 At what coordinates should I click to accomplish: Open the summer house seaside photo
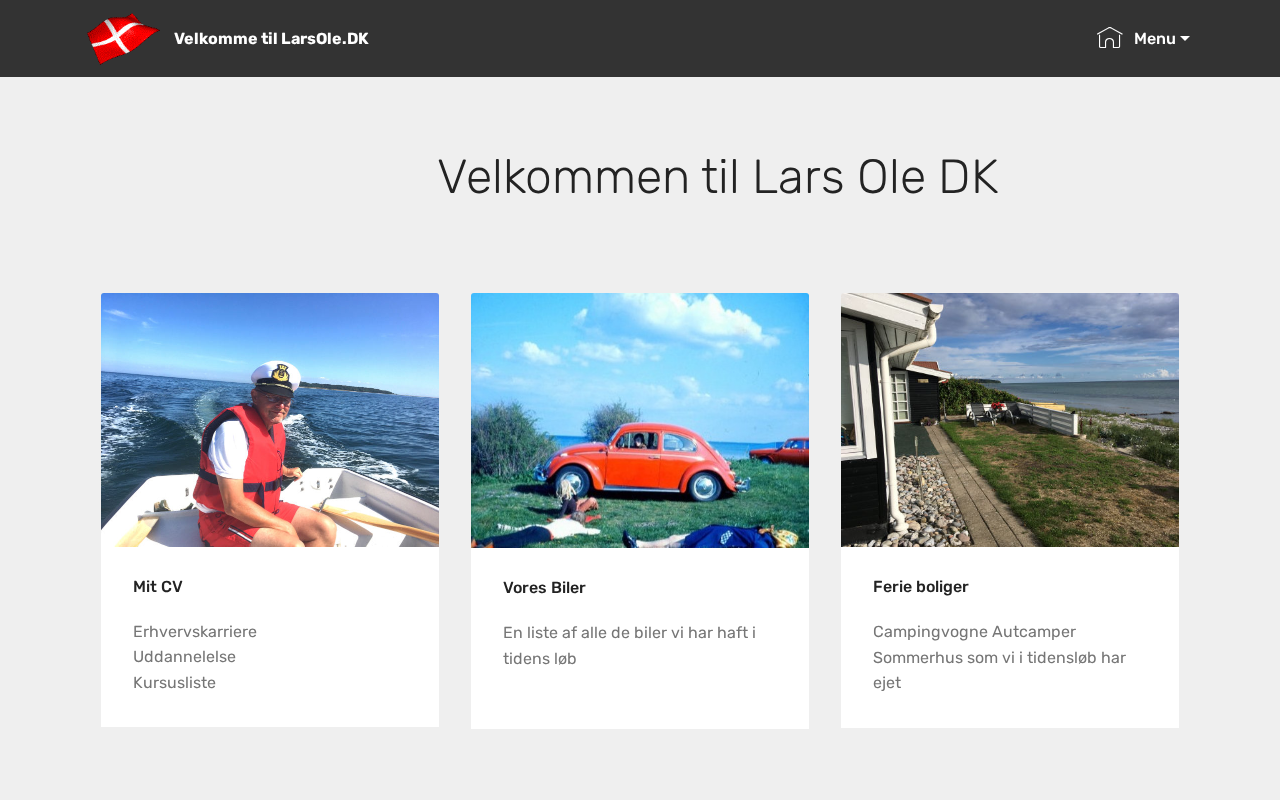pos(1010,420)
